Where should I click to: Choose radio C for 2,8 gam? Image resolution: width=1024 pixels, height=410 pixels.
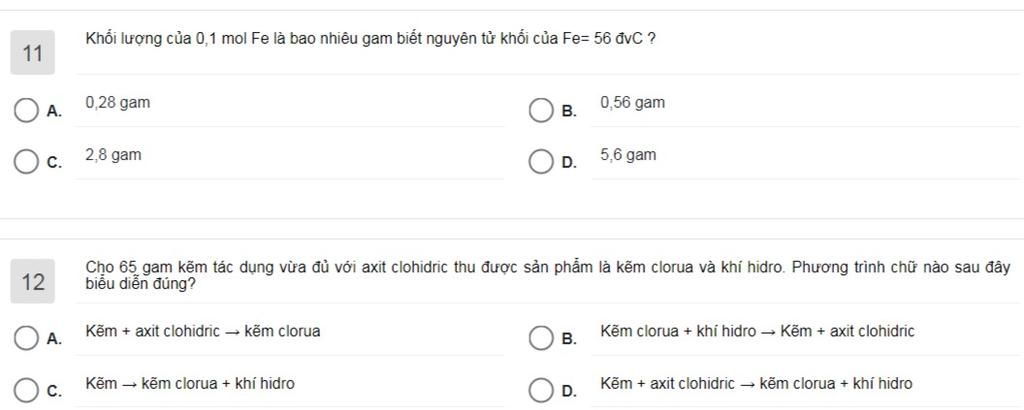pos(26,163)
